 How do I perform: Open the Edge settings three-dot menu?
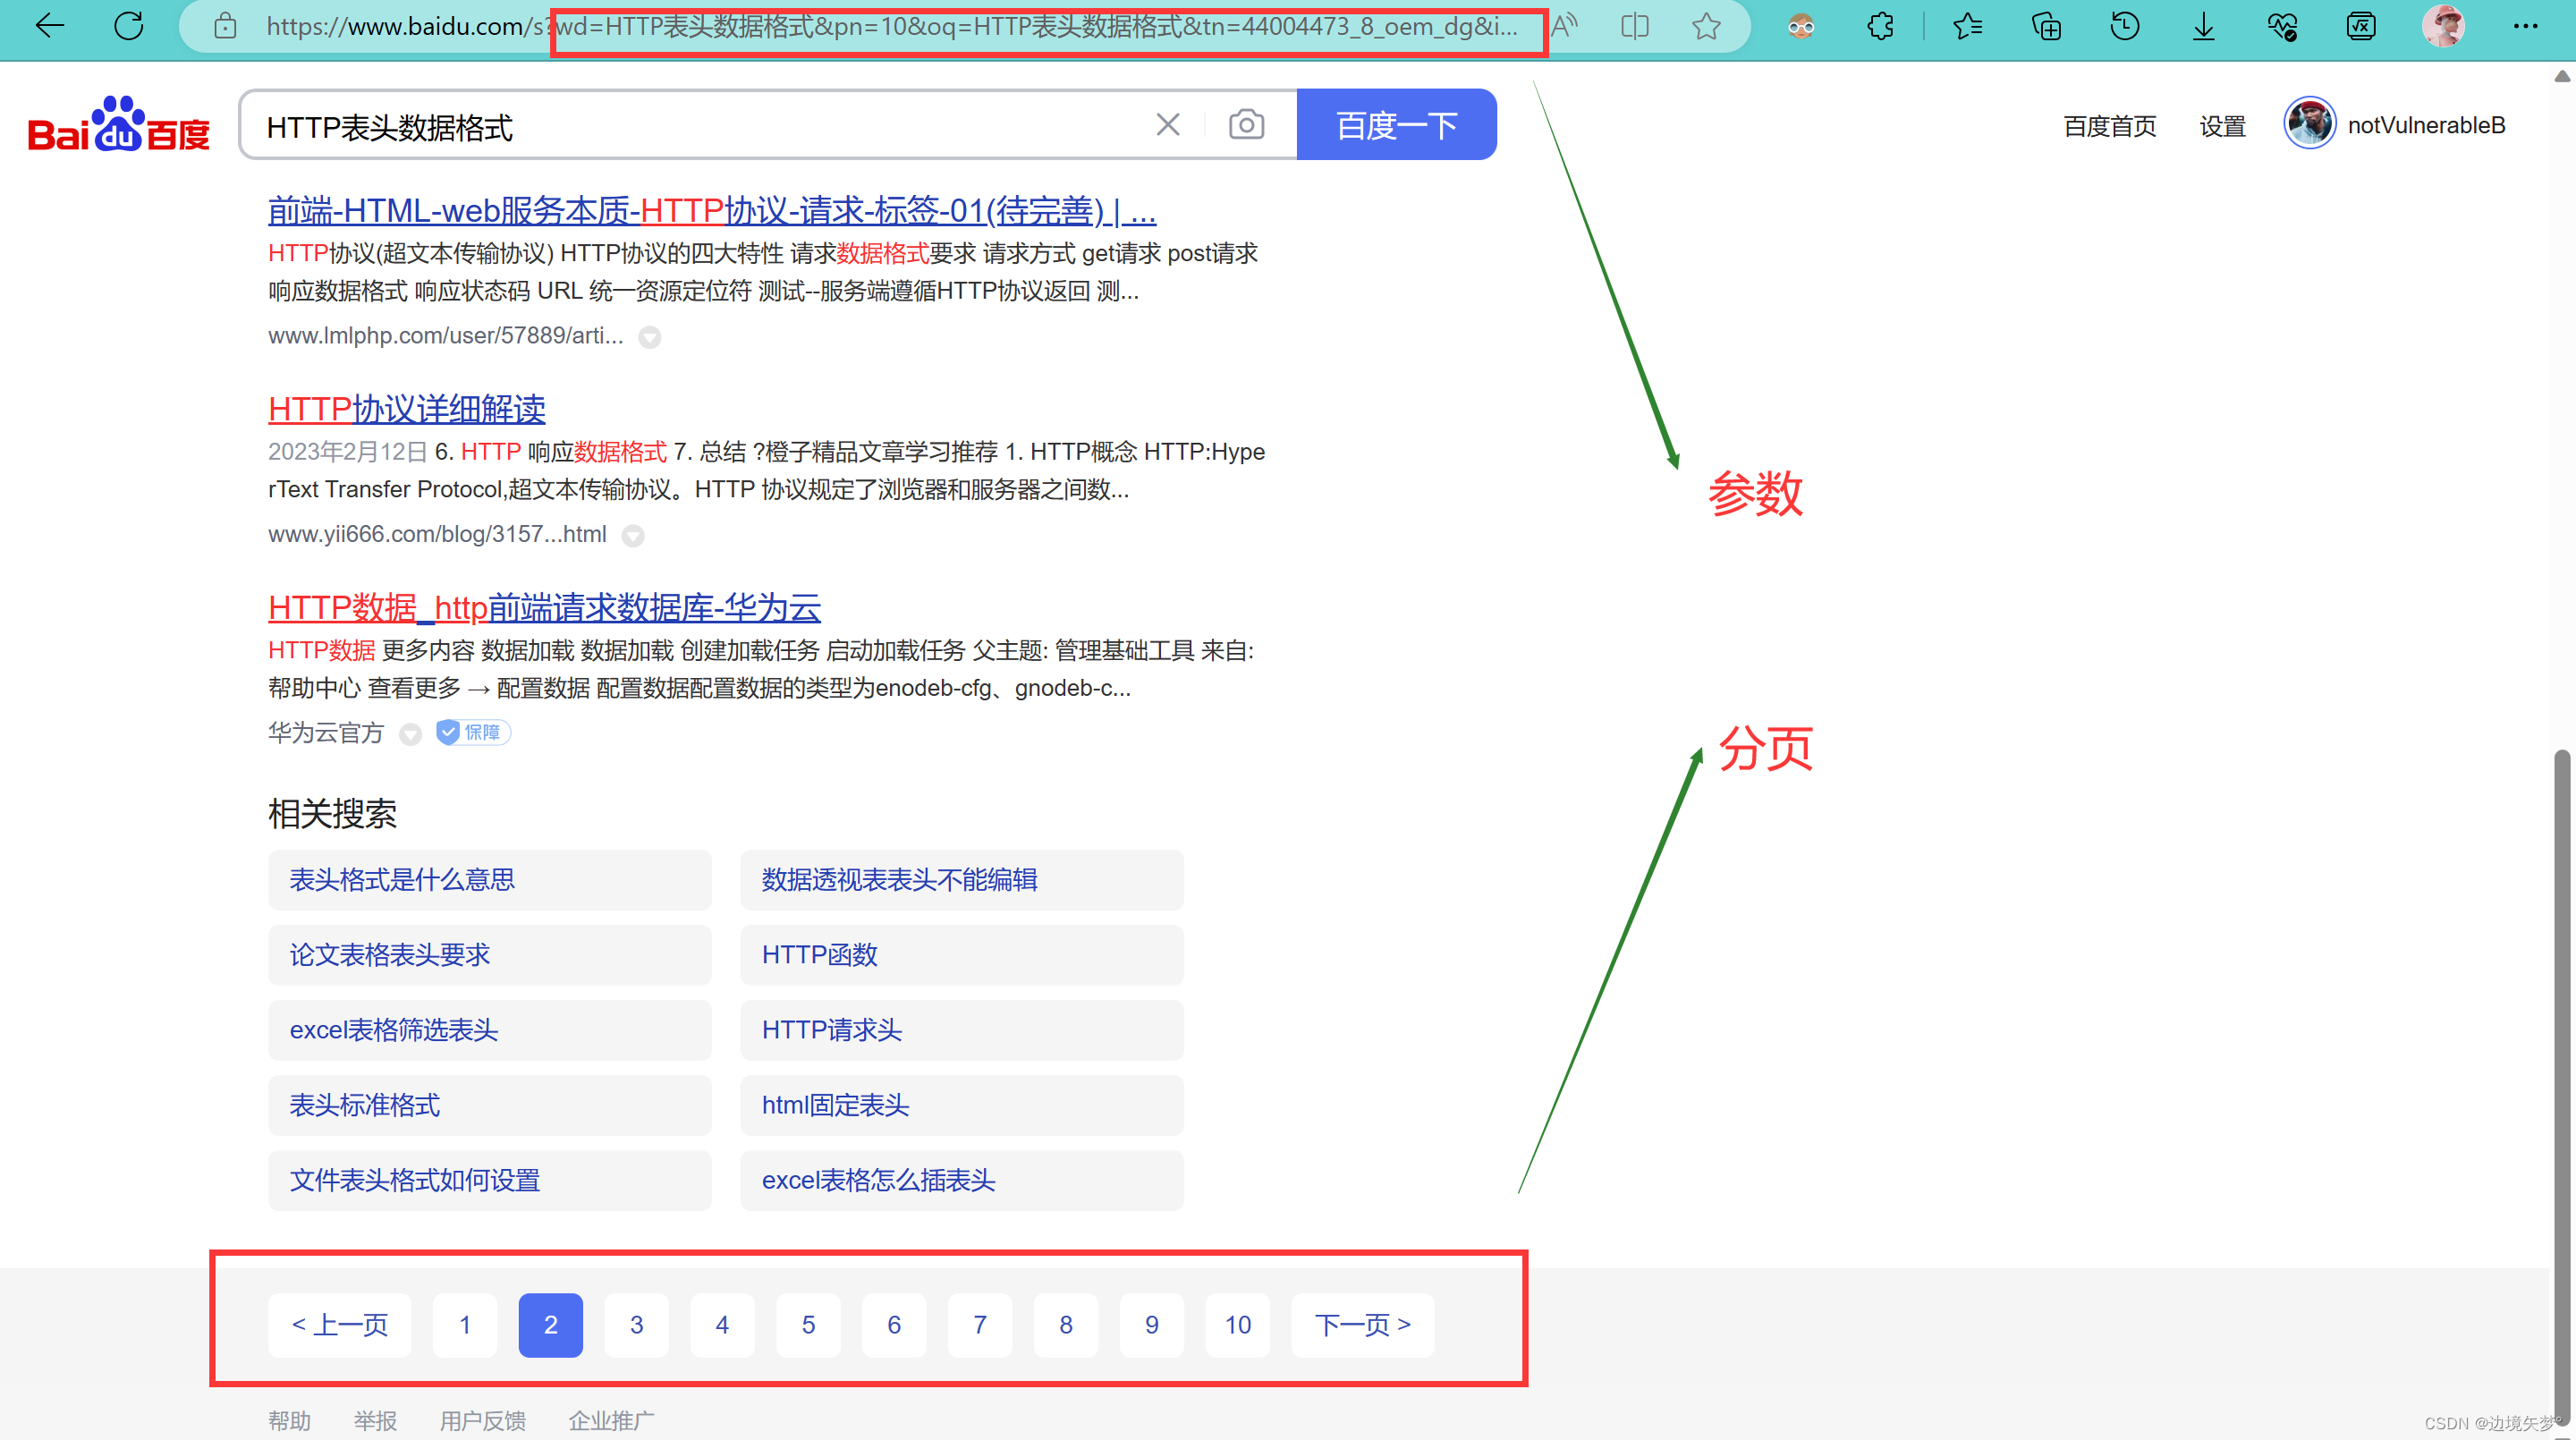2528,26
